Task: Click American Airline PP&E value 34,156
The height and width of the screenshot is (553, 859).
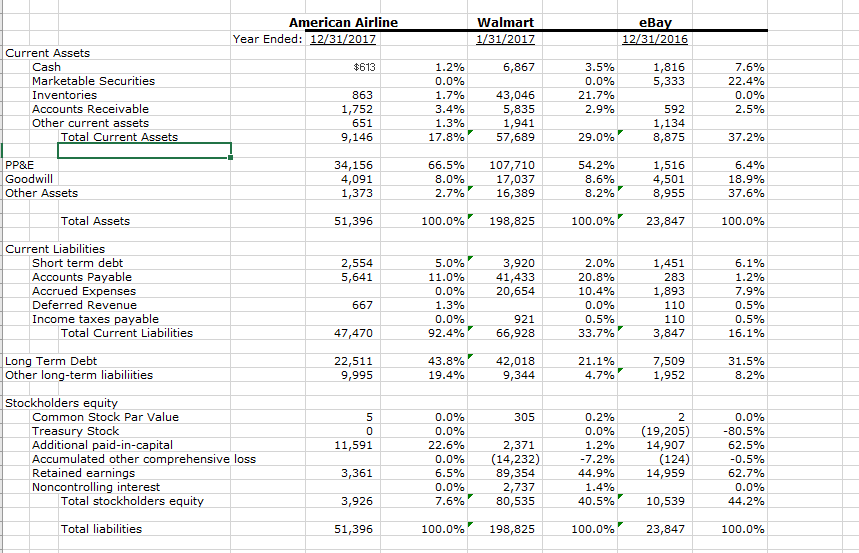Action: [353, 165]
